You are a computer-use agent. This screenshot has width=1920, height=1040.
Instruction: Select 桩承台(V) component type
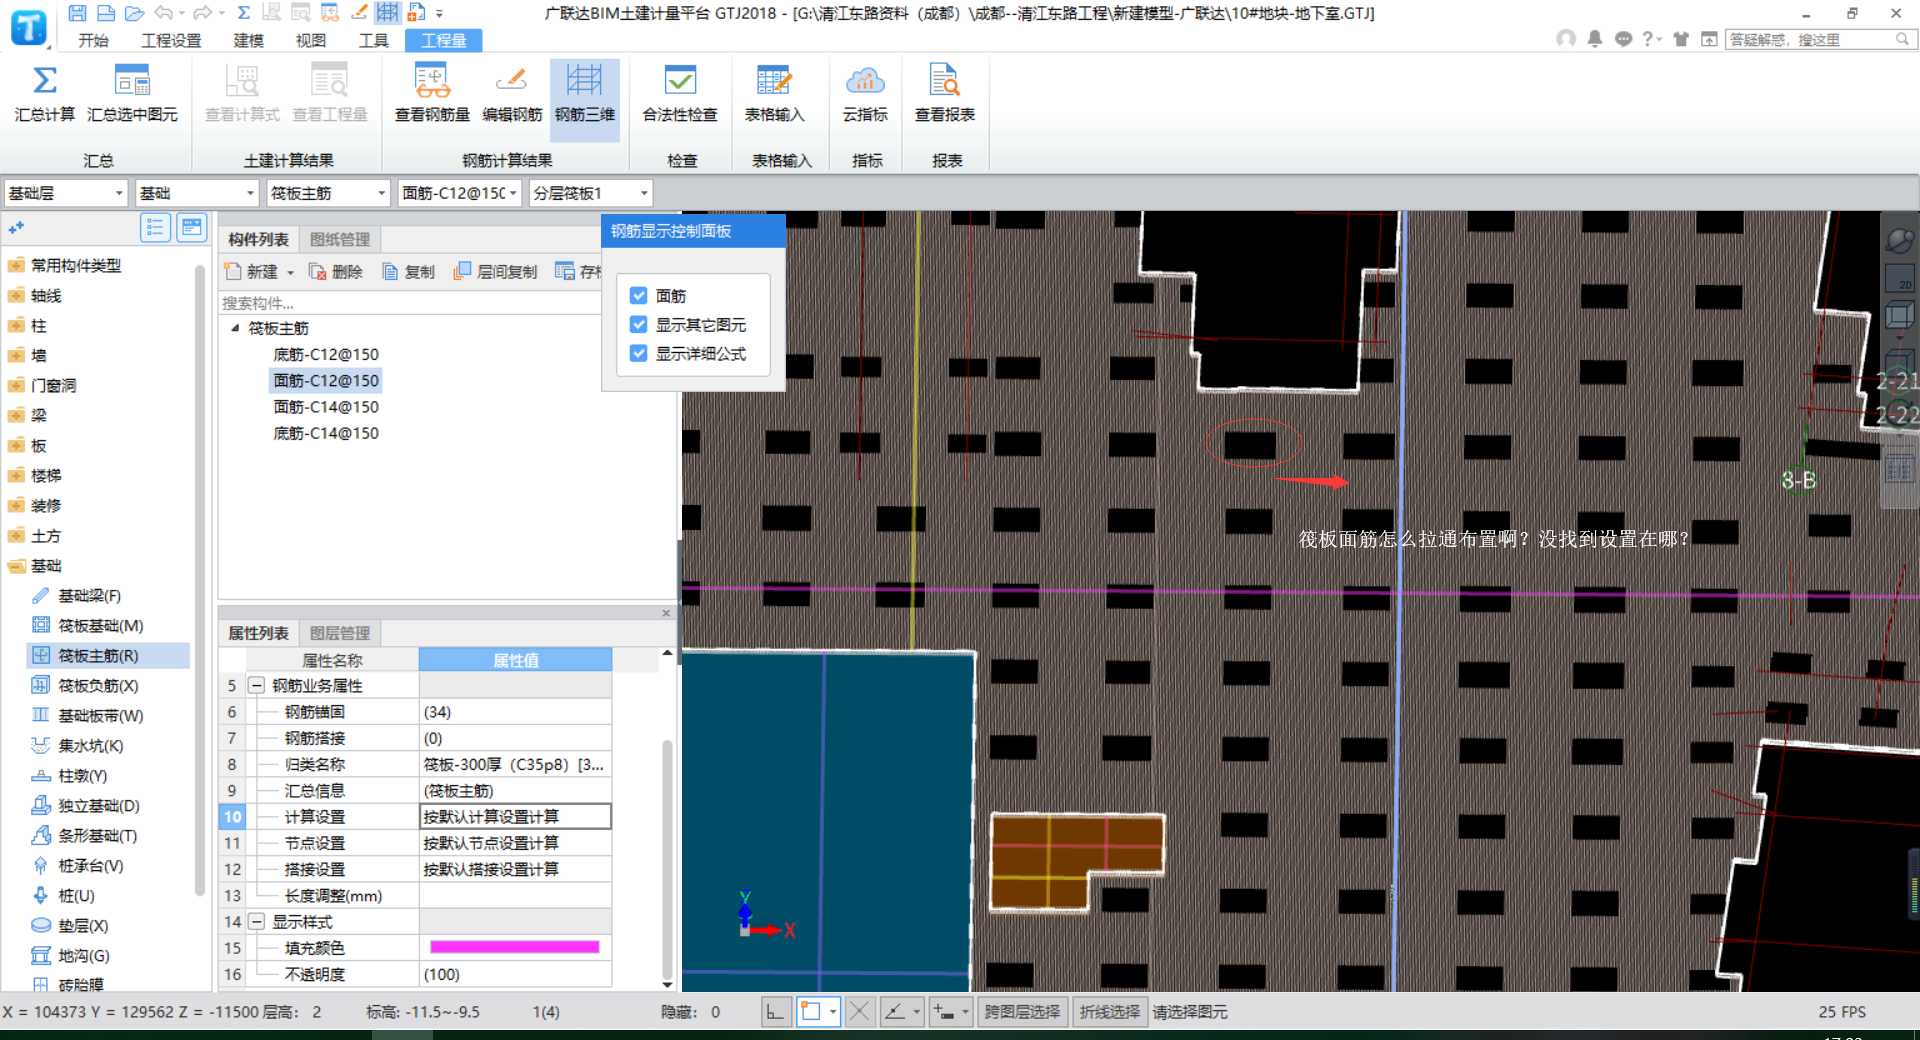(90, 866)
